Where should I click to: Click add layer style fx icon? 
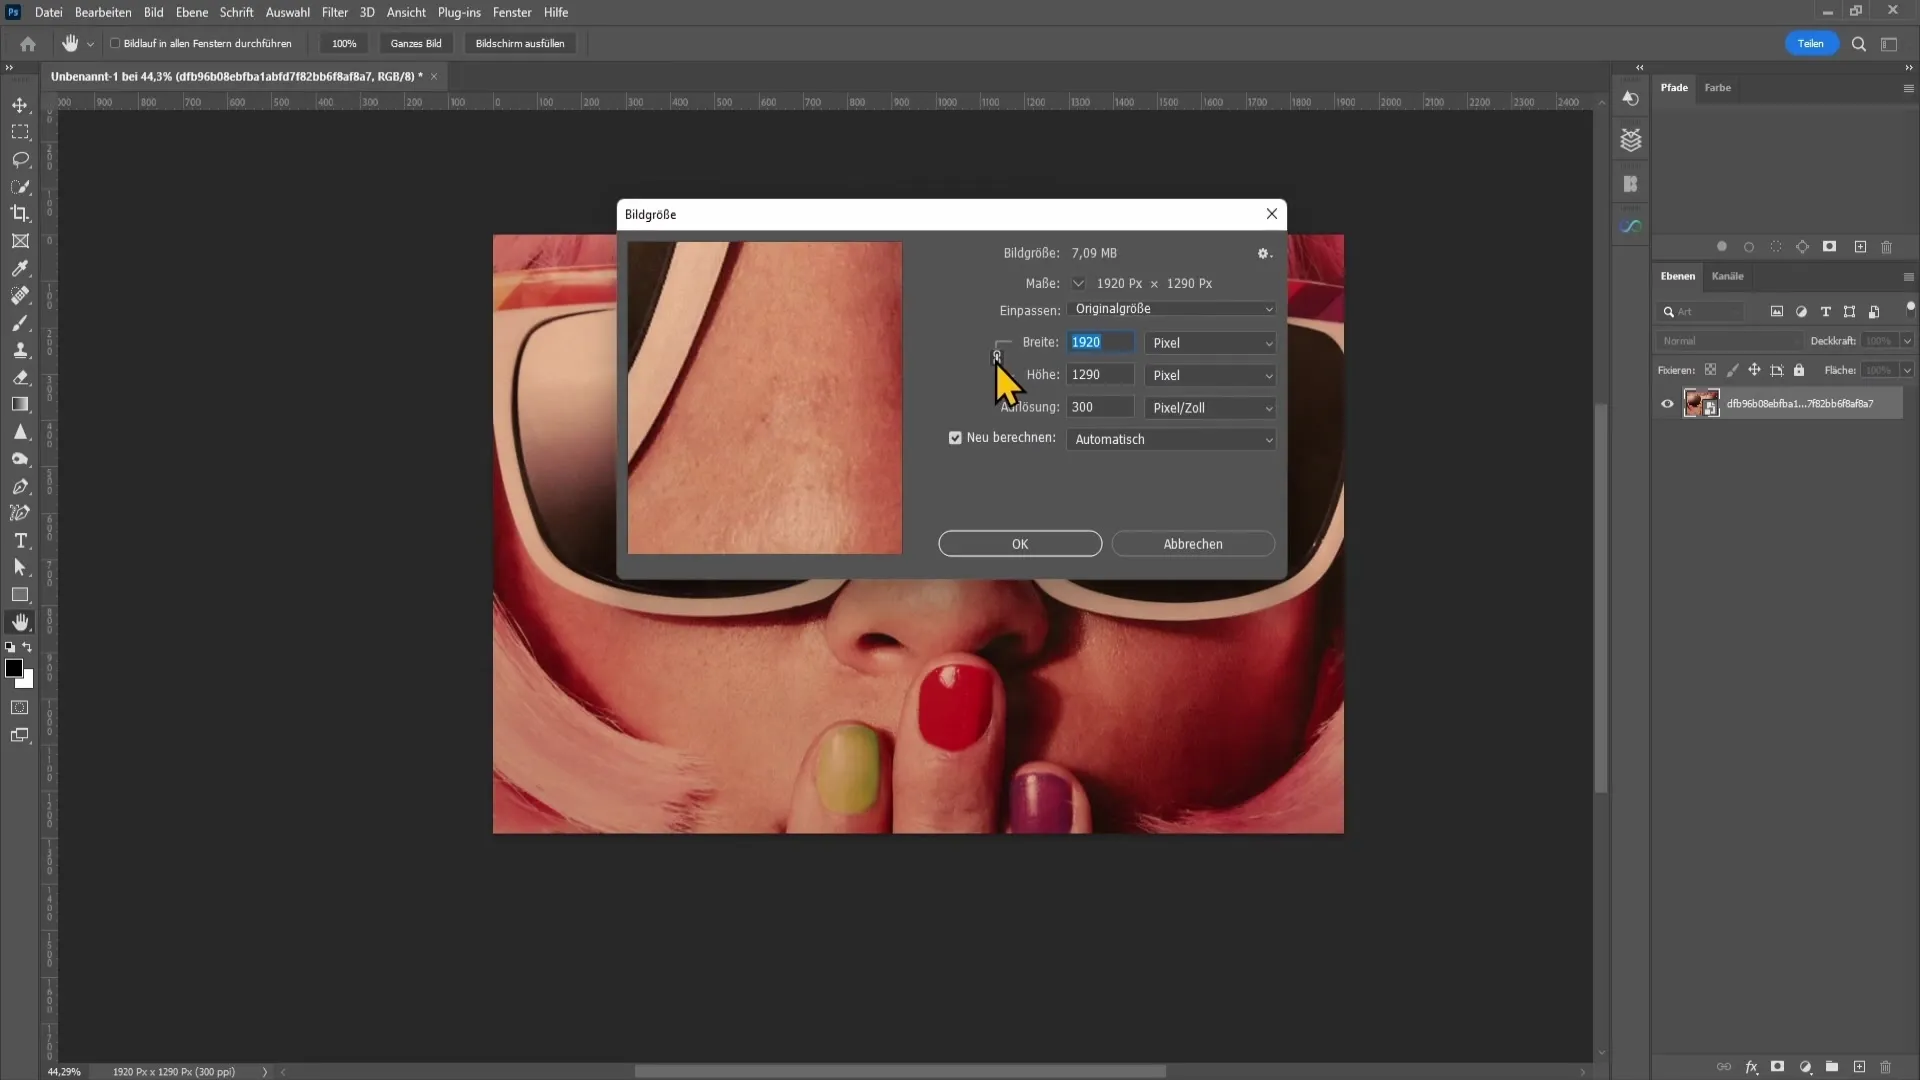point(1751,1067)
